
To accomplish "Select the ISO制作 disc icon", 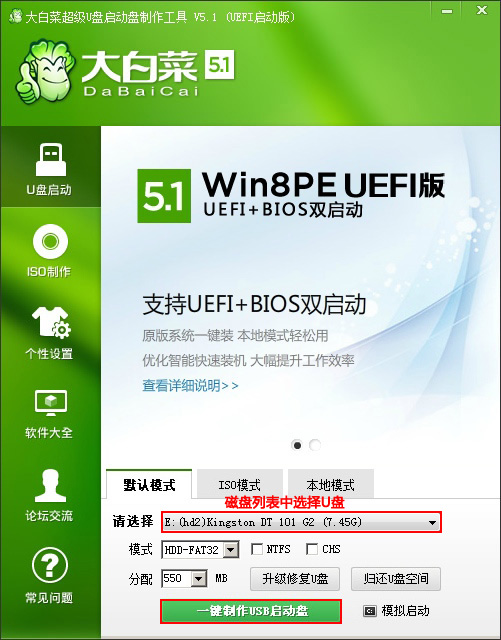I will point(50,241).
